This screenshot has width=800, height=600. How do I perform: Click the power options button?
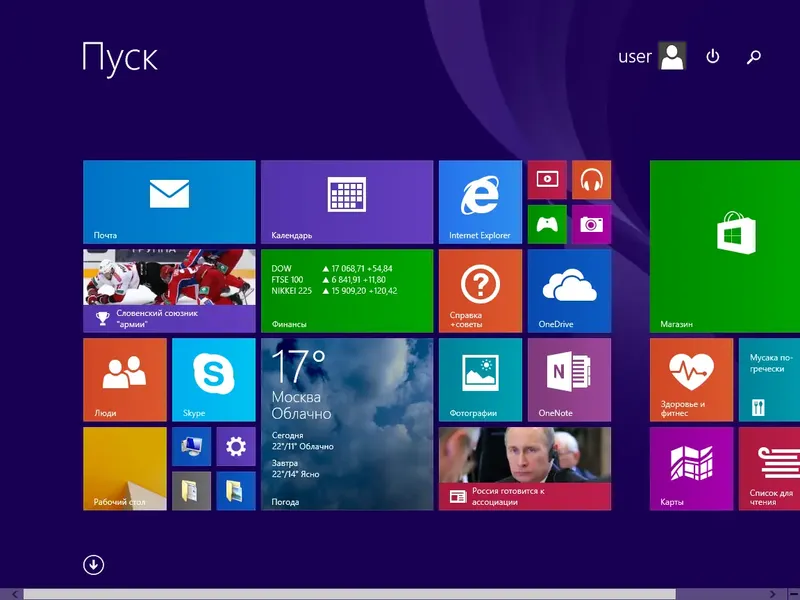713,56
